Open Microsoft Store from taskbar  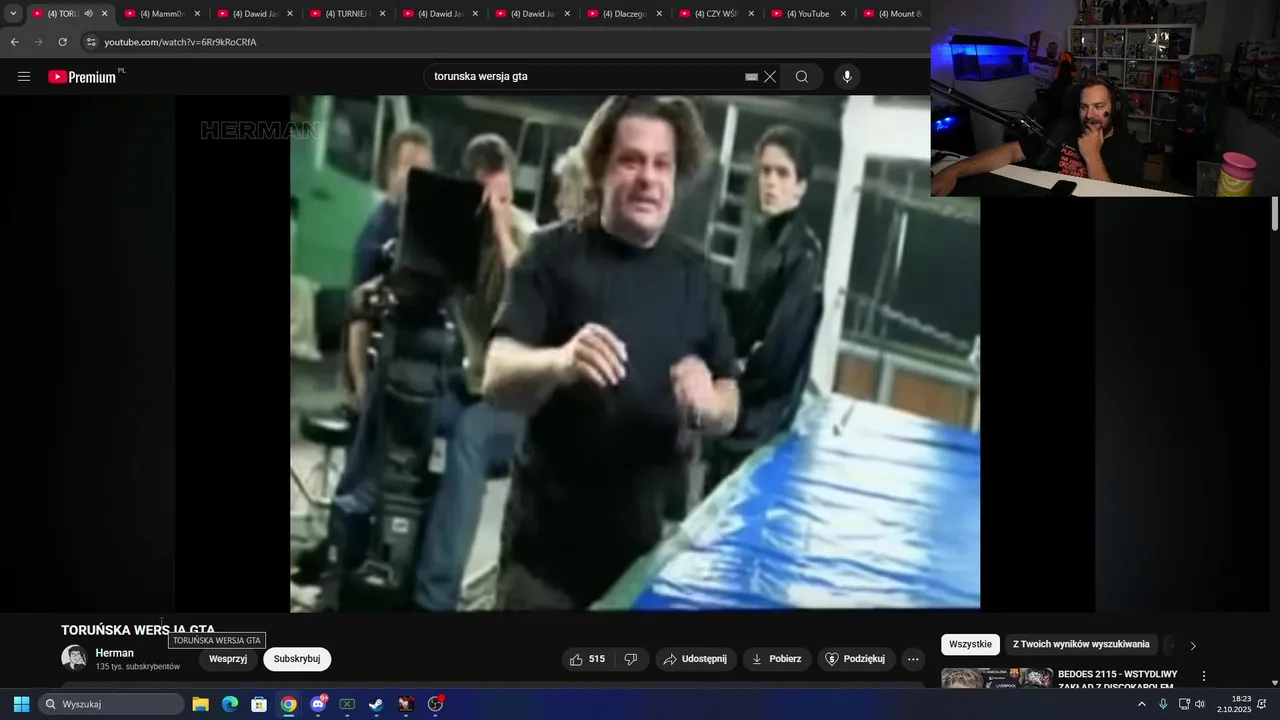coord(259,704)
